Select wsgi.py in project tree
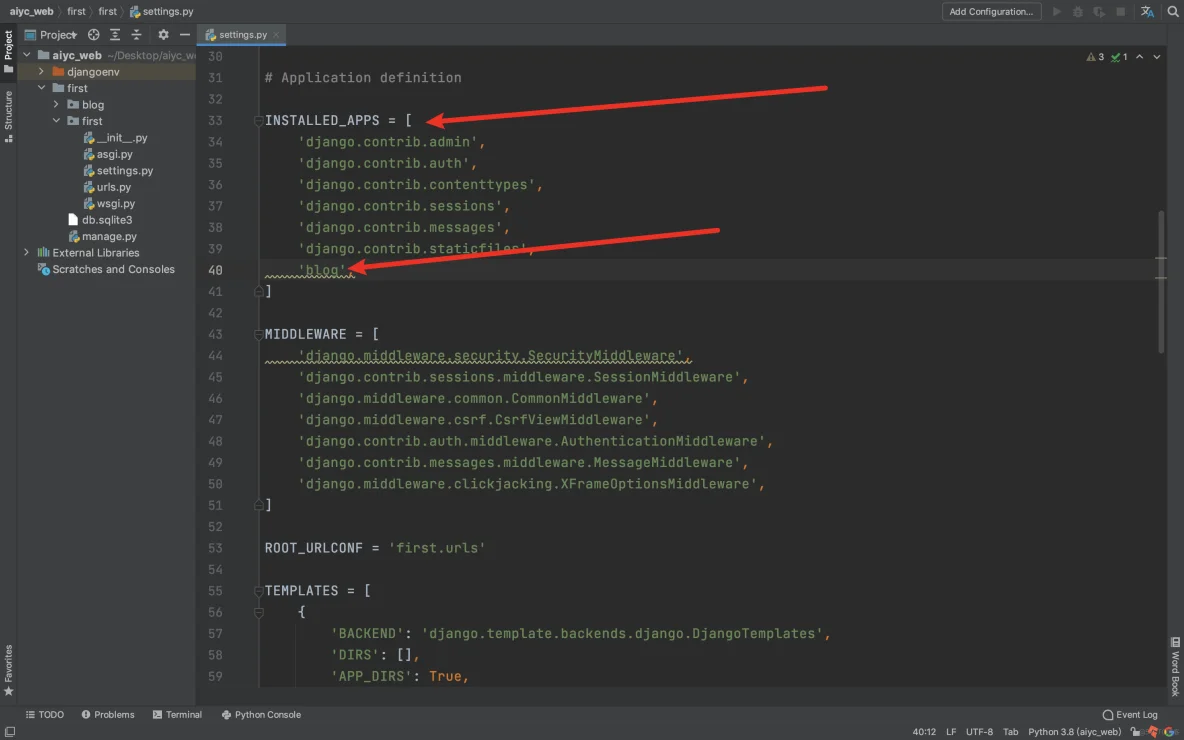 point(109,203)
